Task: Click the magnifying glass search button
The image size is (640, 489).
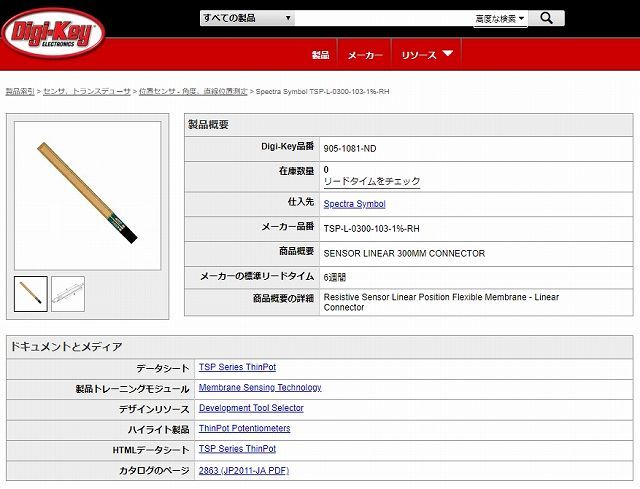Action: click(x=547, y=18)
